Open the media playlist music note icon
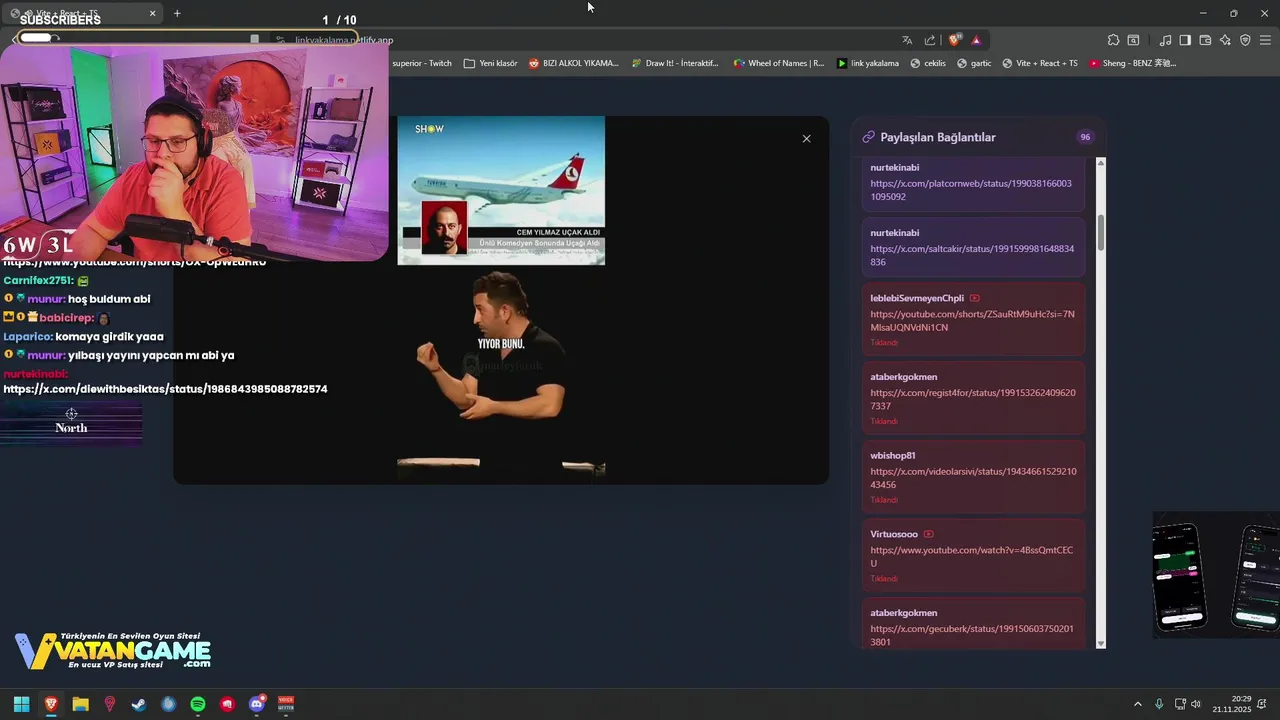 (x=1165, y=40)
